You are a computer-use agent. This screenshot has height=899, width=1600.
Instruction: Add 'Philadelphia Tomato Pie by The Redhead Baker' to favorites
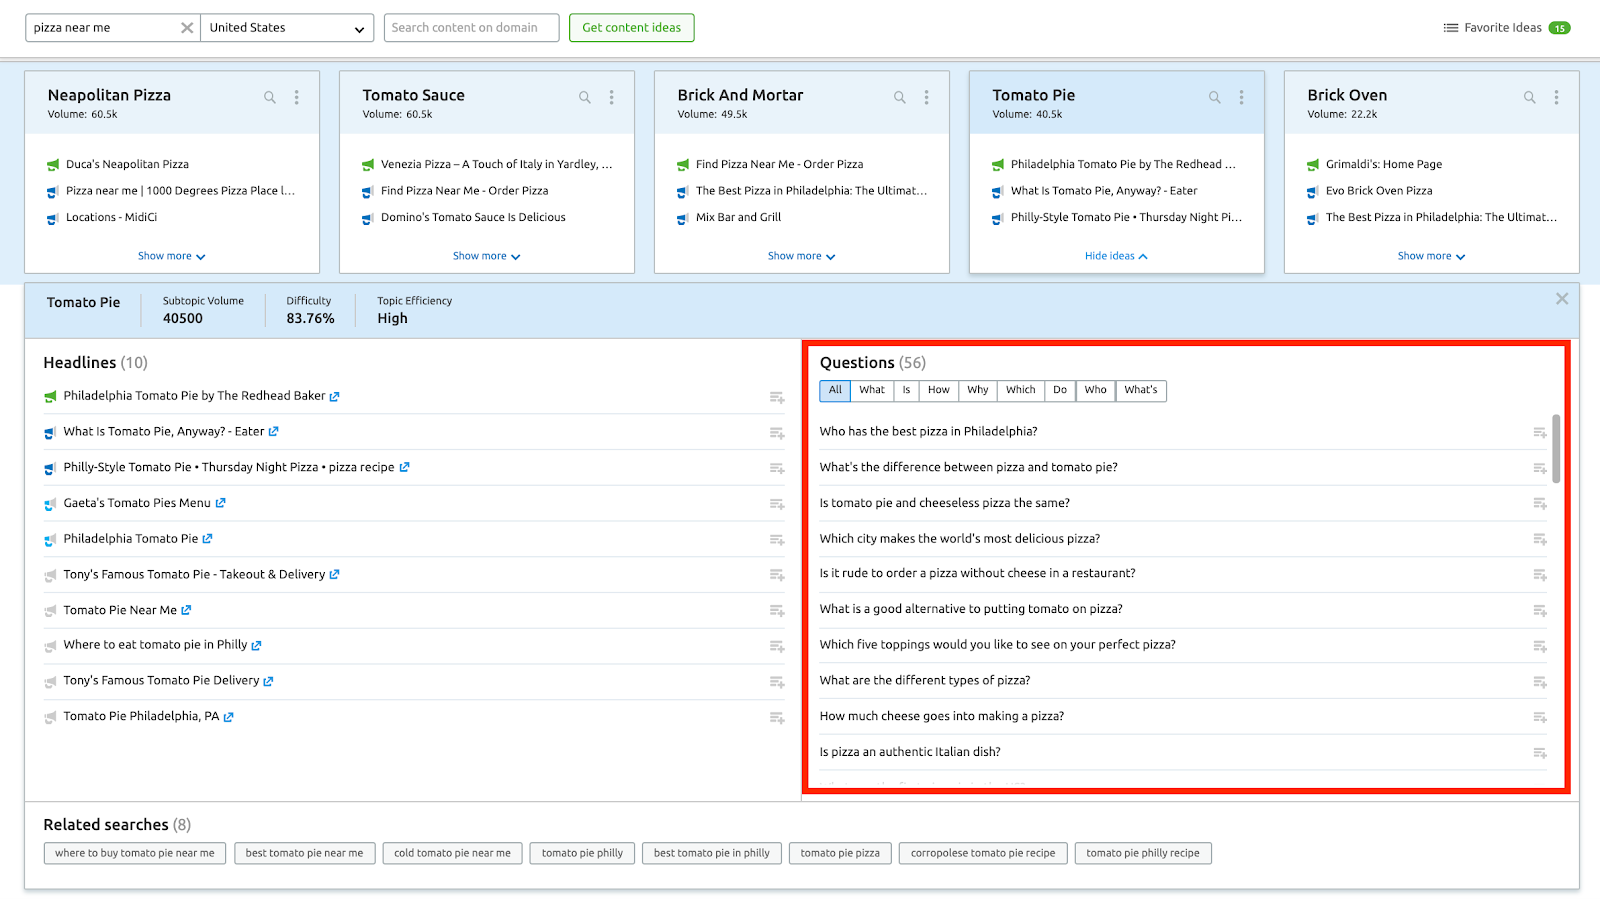[x=777, y=397]
